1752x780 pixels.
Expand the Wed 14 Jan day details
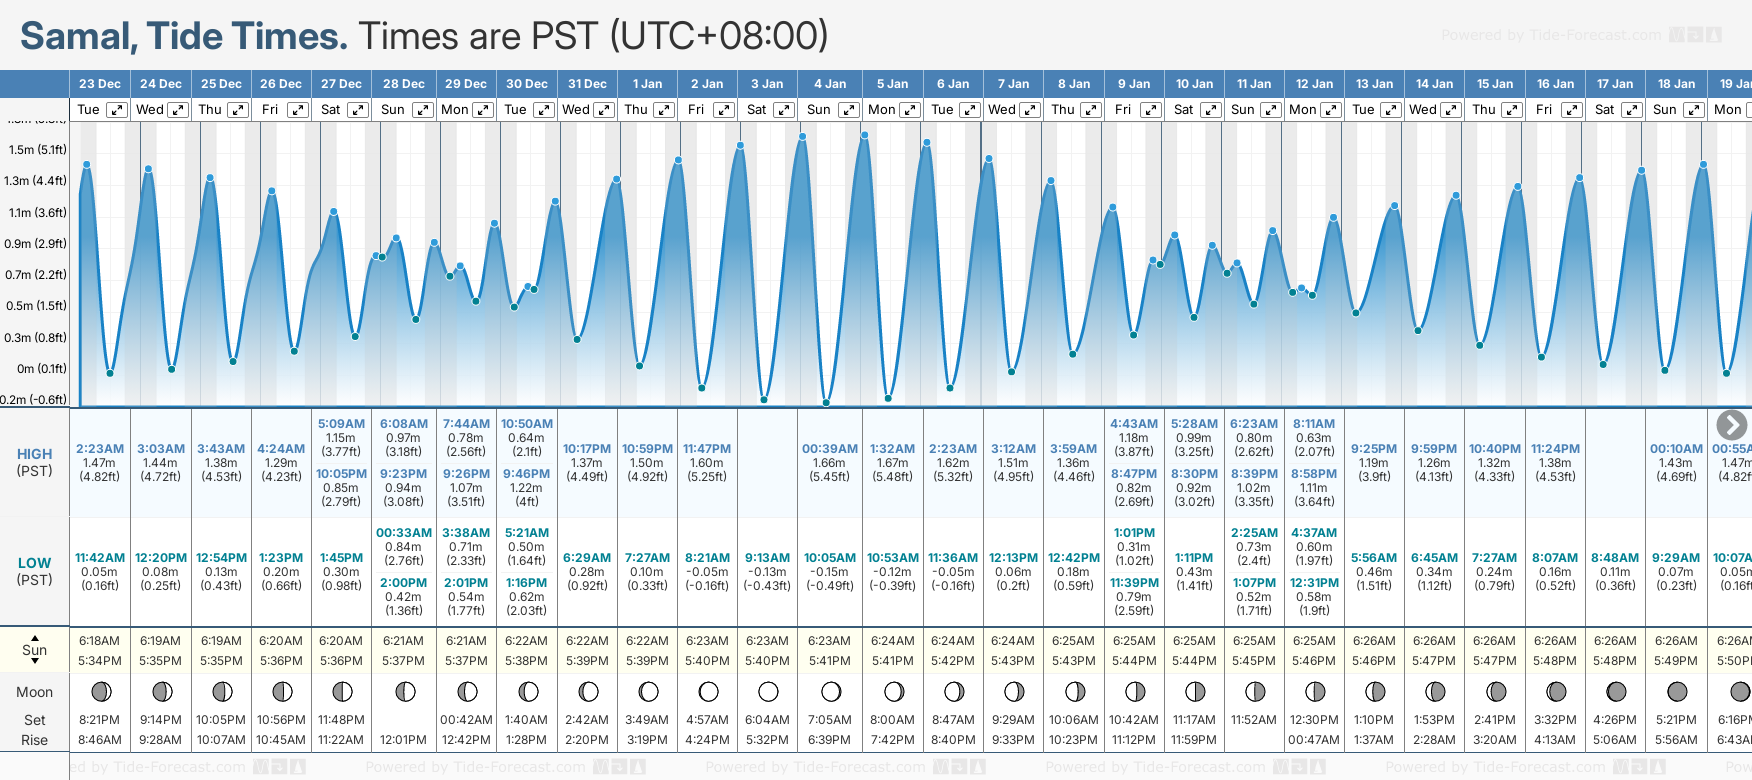pos(1451,110)
